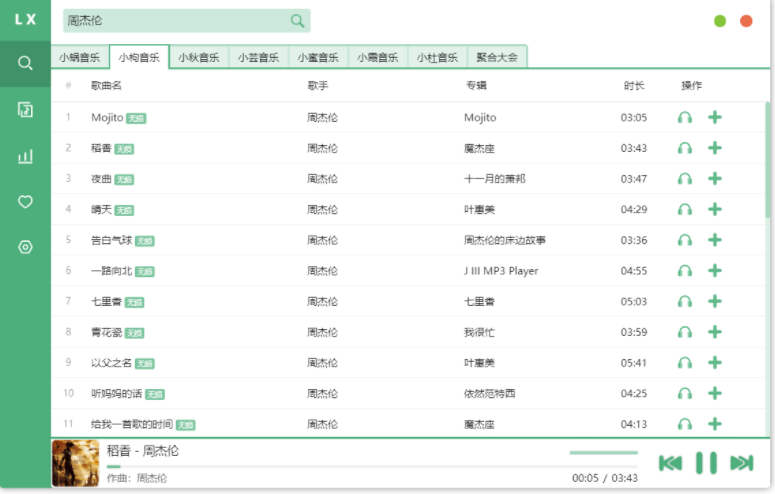Switch to the 聚合大会 tab
The height and width of the screenshot is (494, 775).
point(497,58)
